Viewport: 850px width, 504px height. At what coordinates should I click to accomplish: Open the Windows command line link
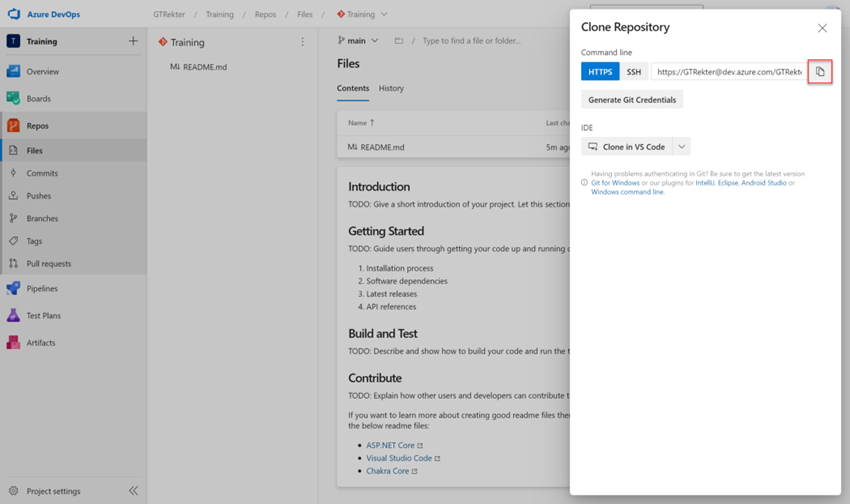627,192
